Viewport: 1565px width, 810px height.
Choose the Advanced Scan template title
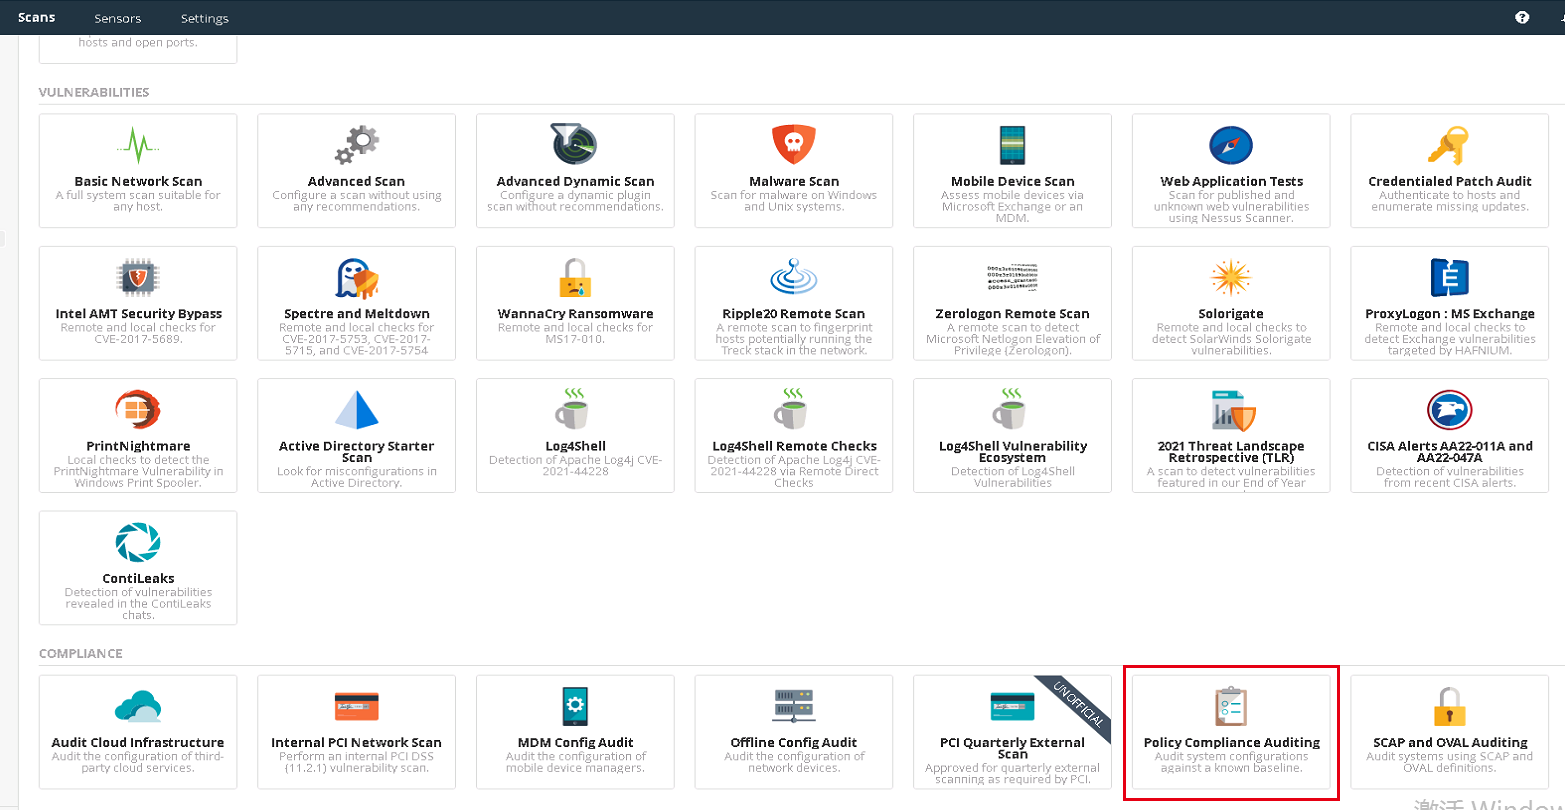(356, 181)
